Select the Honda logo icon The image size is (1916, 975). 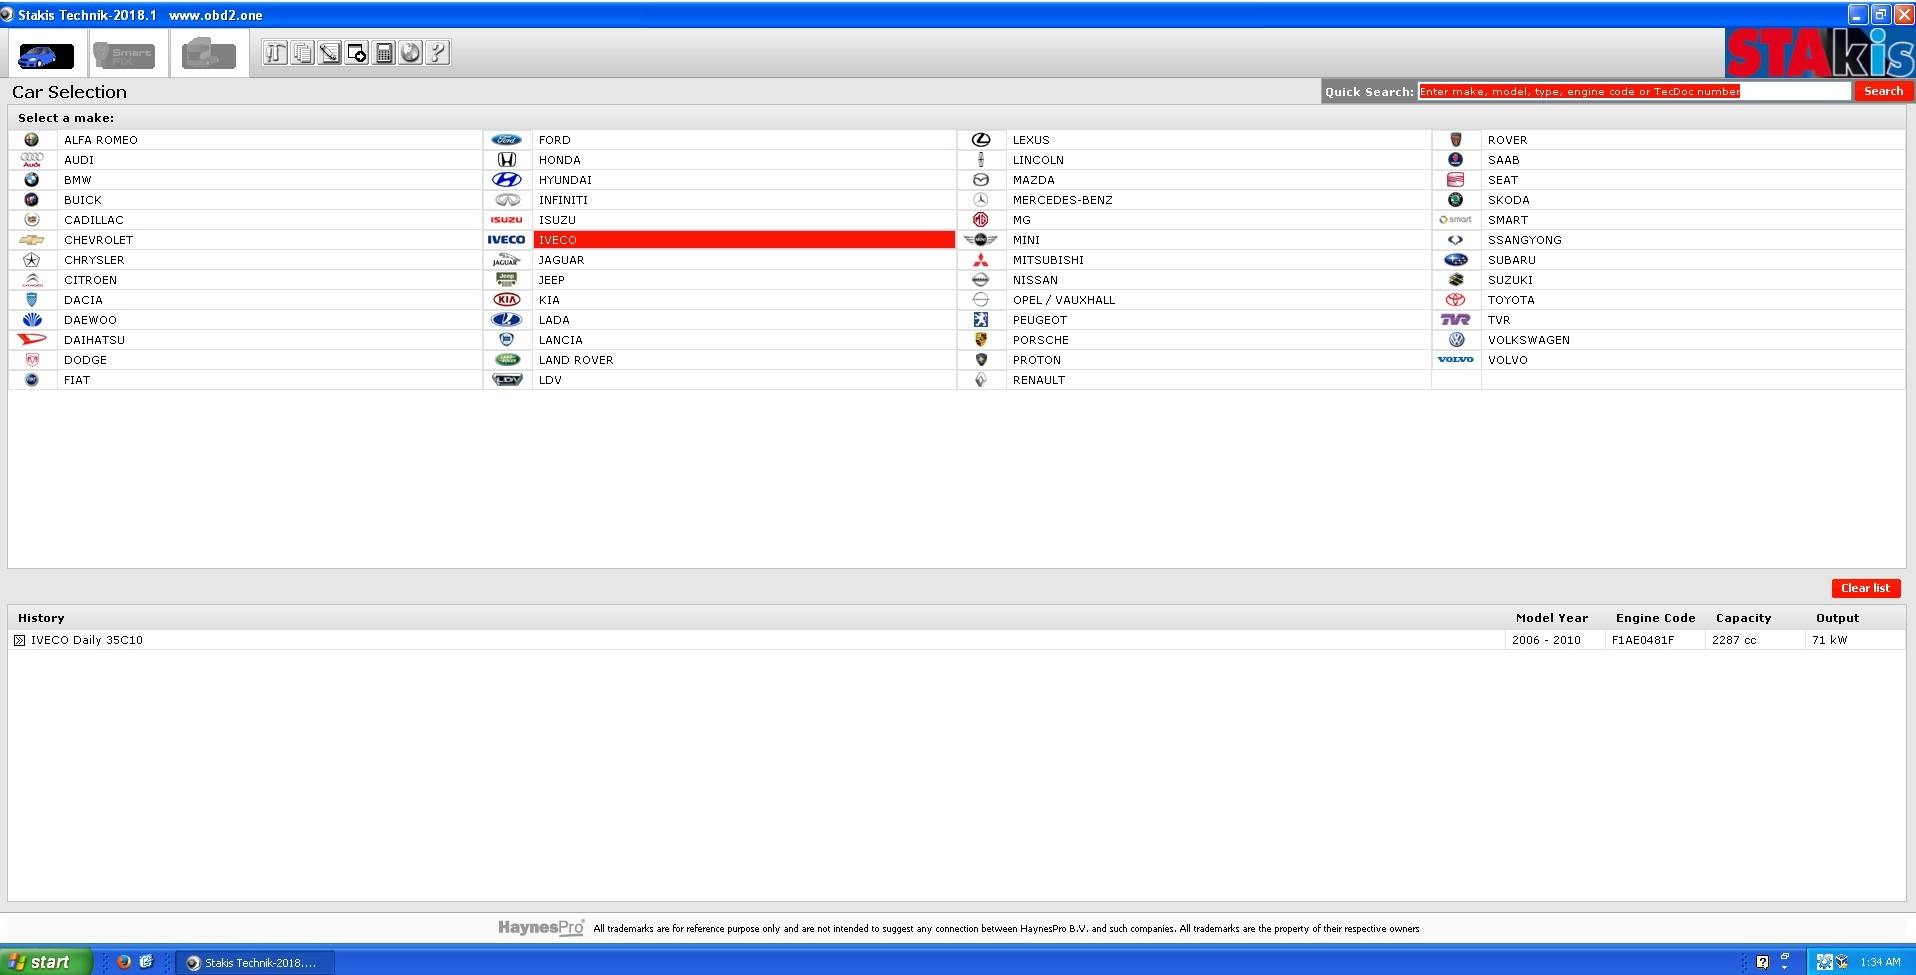[506, 160]
